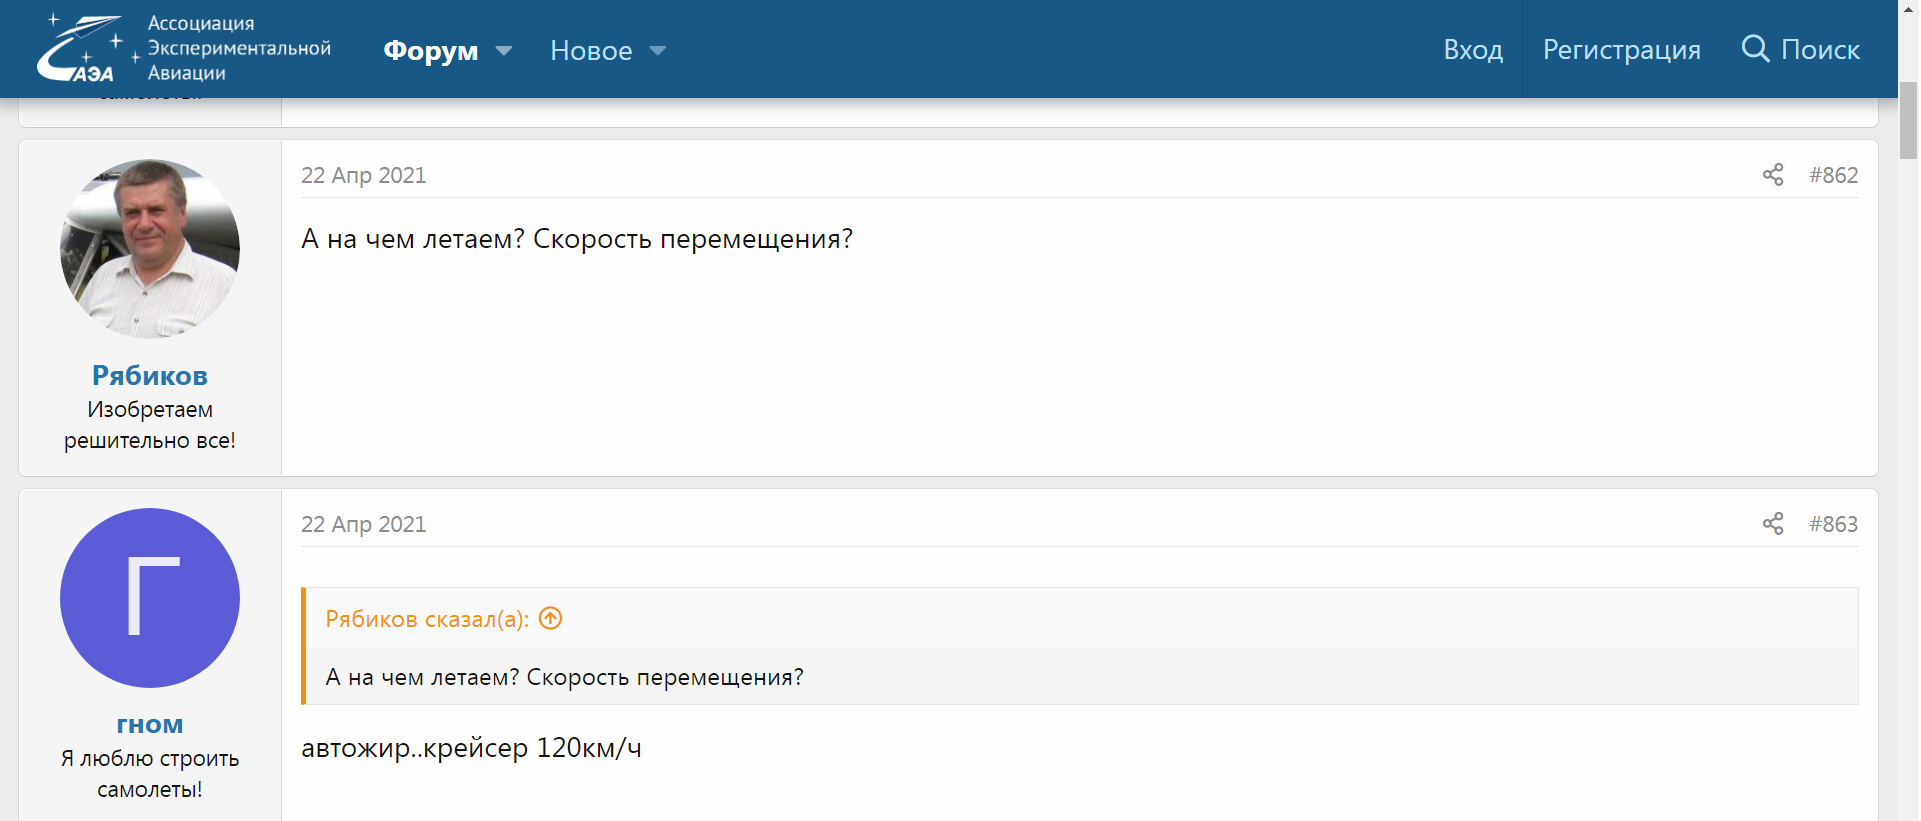1921x821 pixels.
Task: Click the vertical page scrollbar thumb
Action: [x=1908, y=120]
